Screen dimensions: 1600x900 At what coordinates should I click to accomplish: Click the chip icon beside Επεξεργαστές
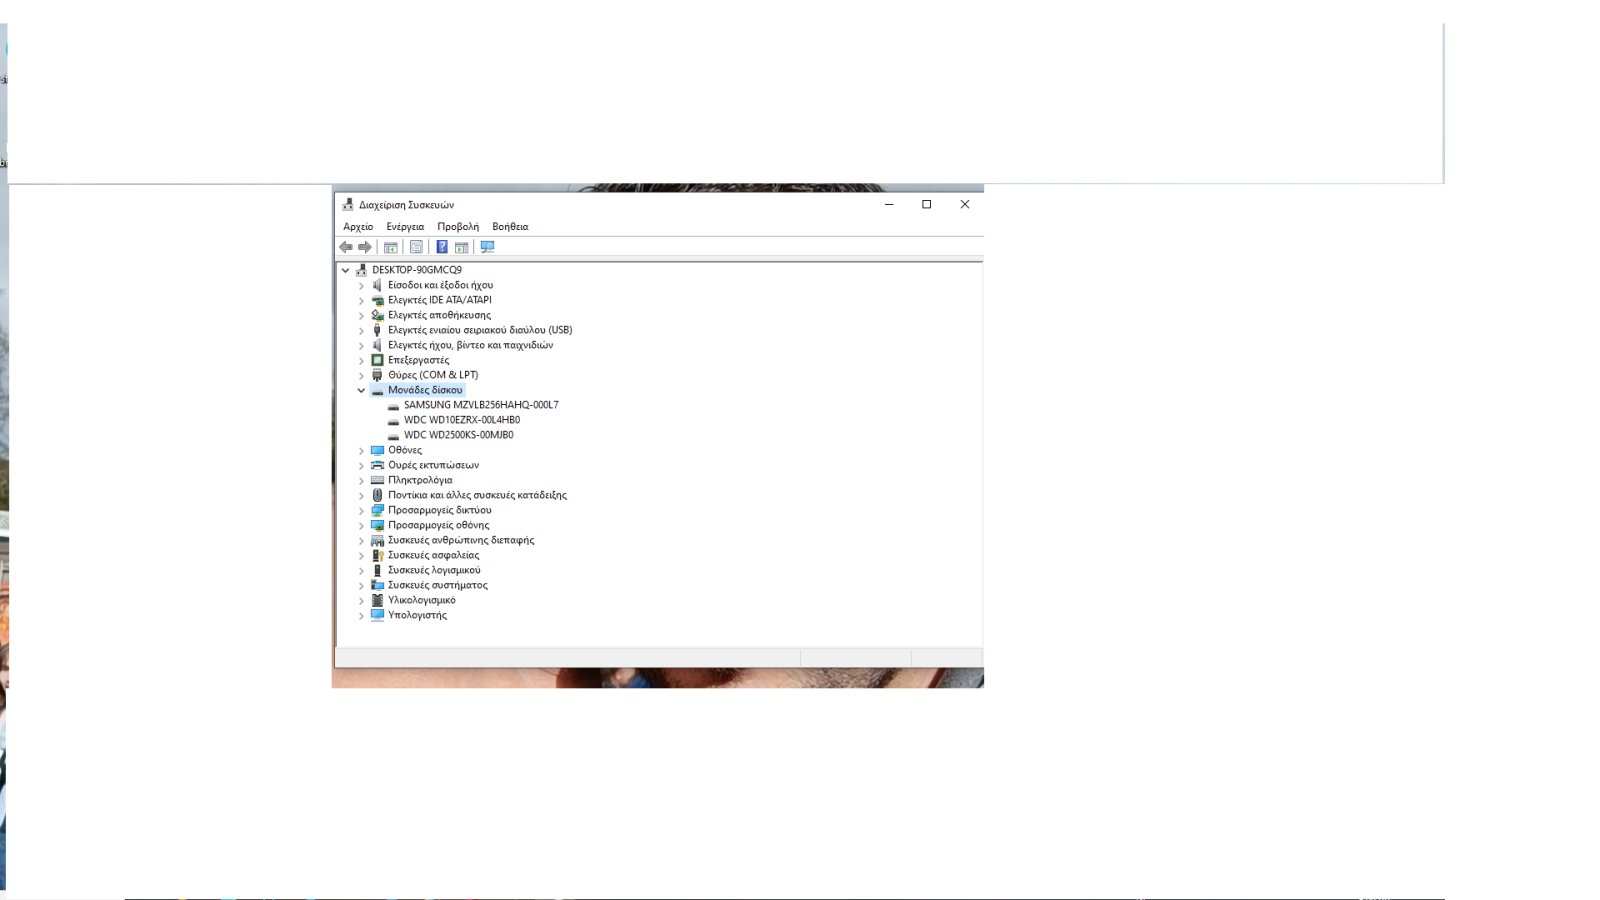click(x=377, y=360)
